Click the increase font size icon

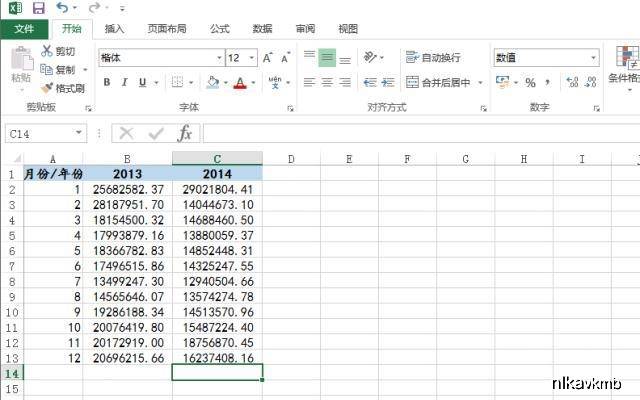pos(268,58)
